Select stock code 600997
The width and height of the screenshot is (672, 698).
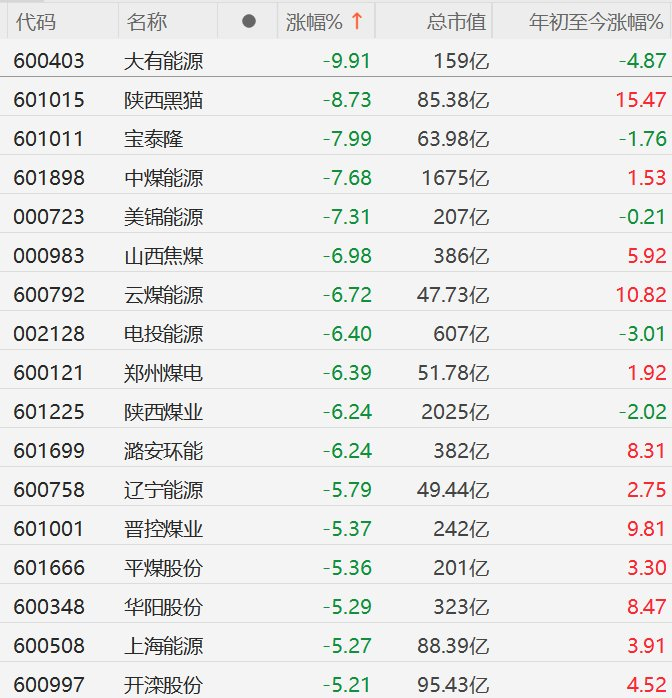pyautogui.click(x=49, y=685)
